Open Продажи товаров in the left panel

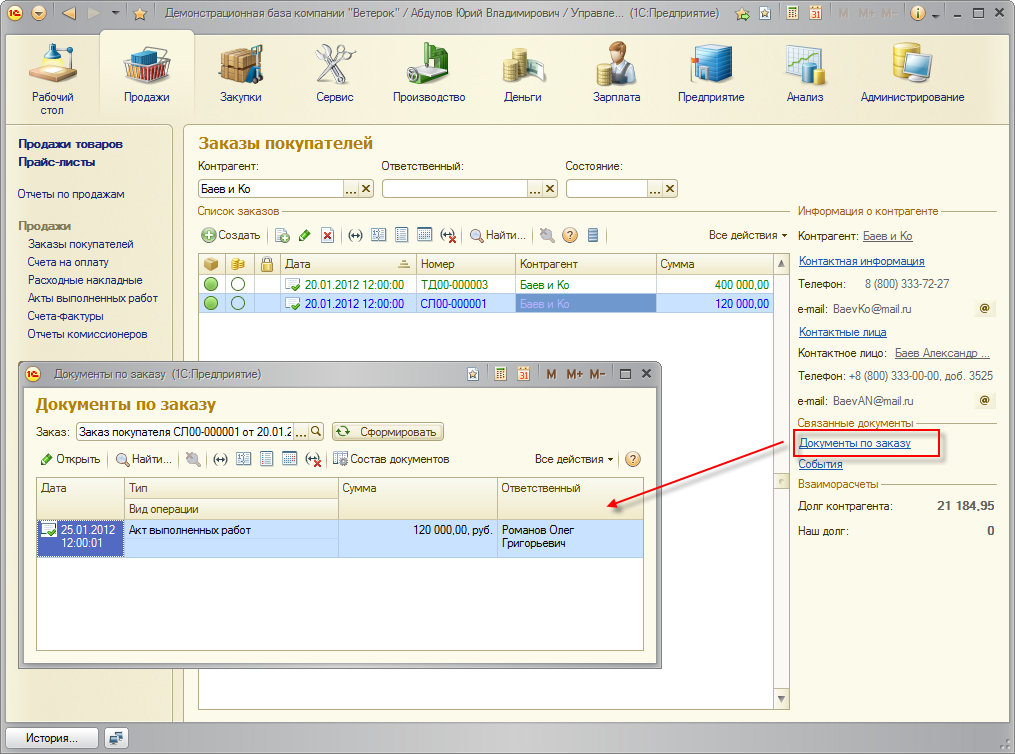(x=70, y=144)
